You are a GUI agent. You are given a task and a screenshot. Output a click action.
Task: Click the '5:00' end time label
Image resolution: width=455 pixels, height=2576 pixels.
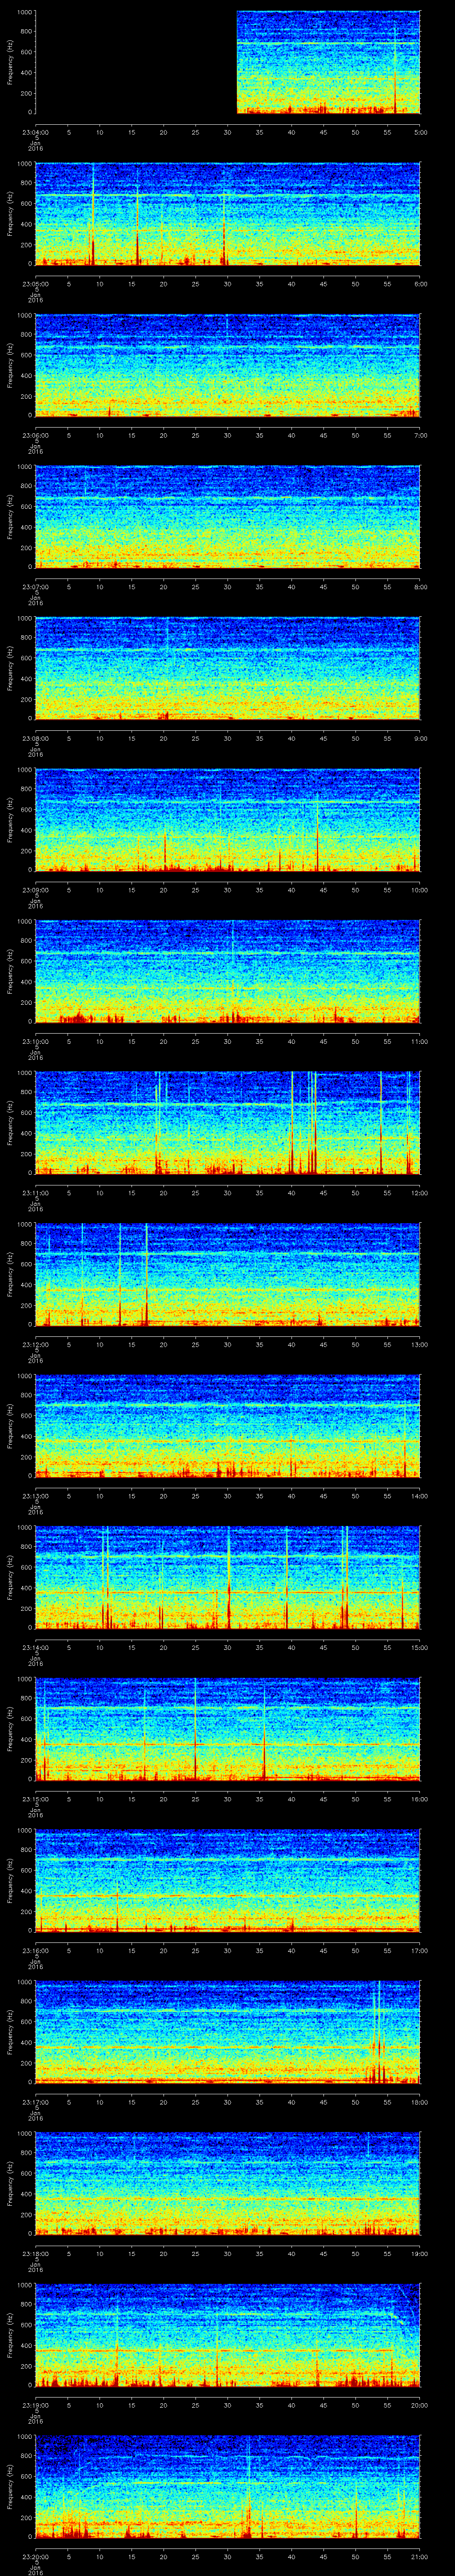[x=420, y=132]
